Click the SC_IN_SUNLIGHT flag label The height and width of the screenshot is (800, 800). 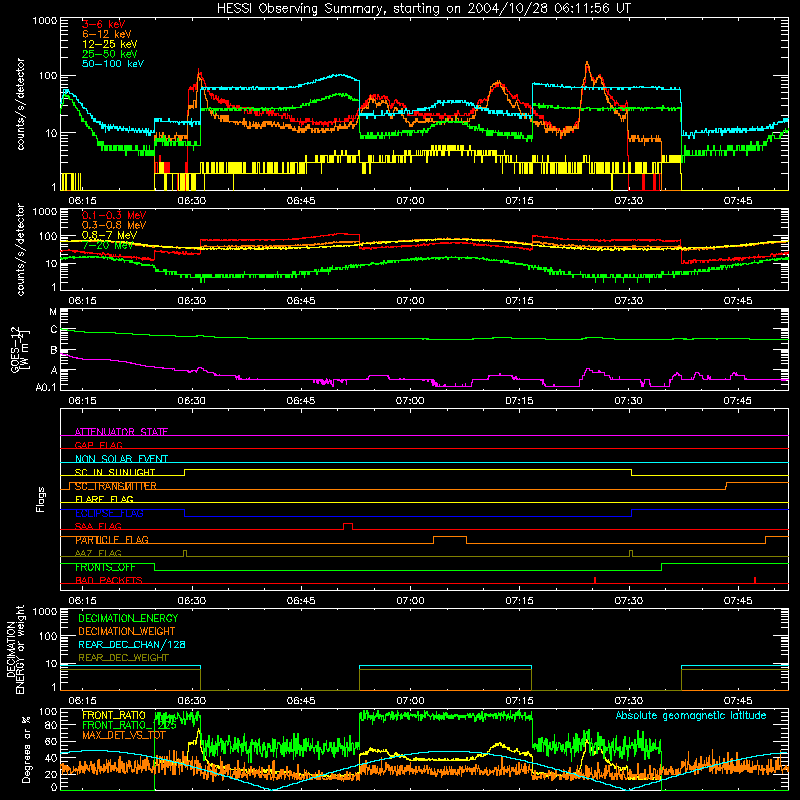tap(115, 472)
